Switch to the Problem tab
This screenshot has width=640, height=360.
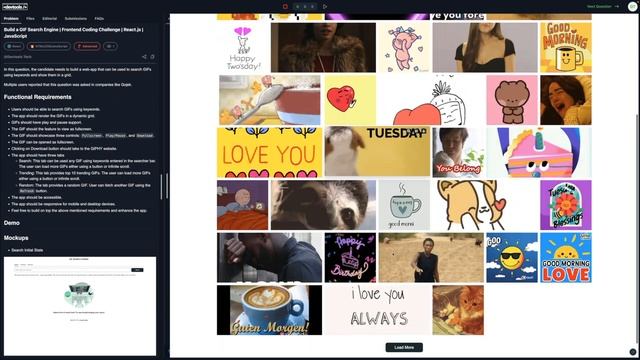coord(11,18)
